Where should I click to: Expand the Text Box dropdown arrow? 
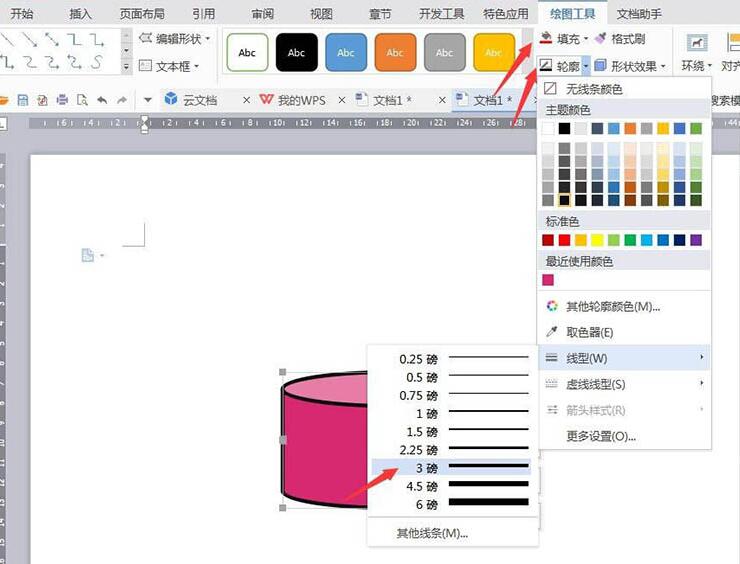196,66
